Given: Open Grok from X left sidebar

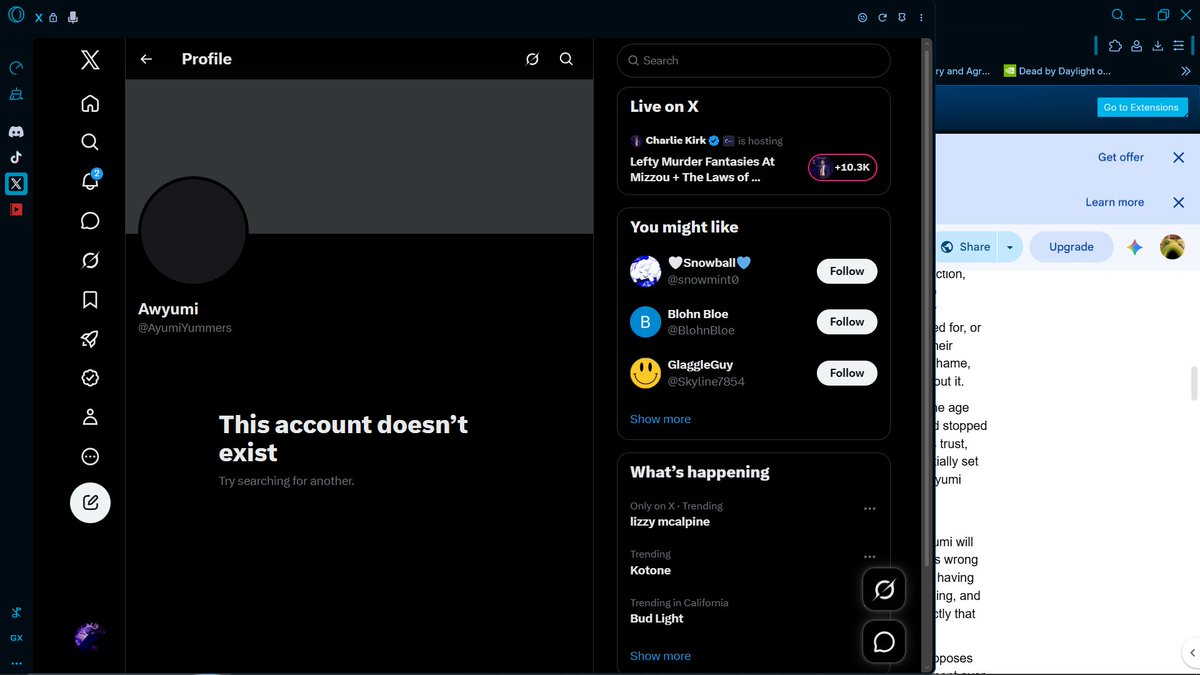Looking at the screenshot, I should pyautogui.click(x=90, y=260).
